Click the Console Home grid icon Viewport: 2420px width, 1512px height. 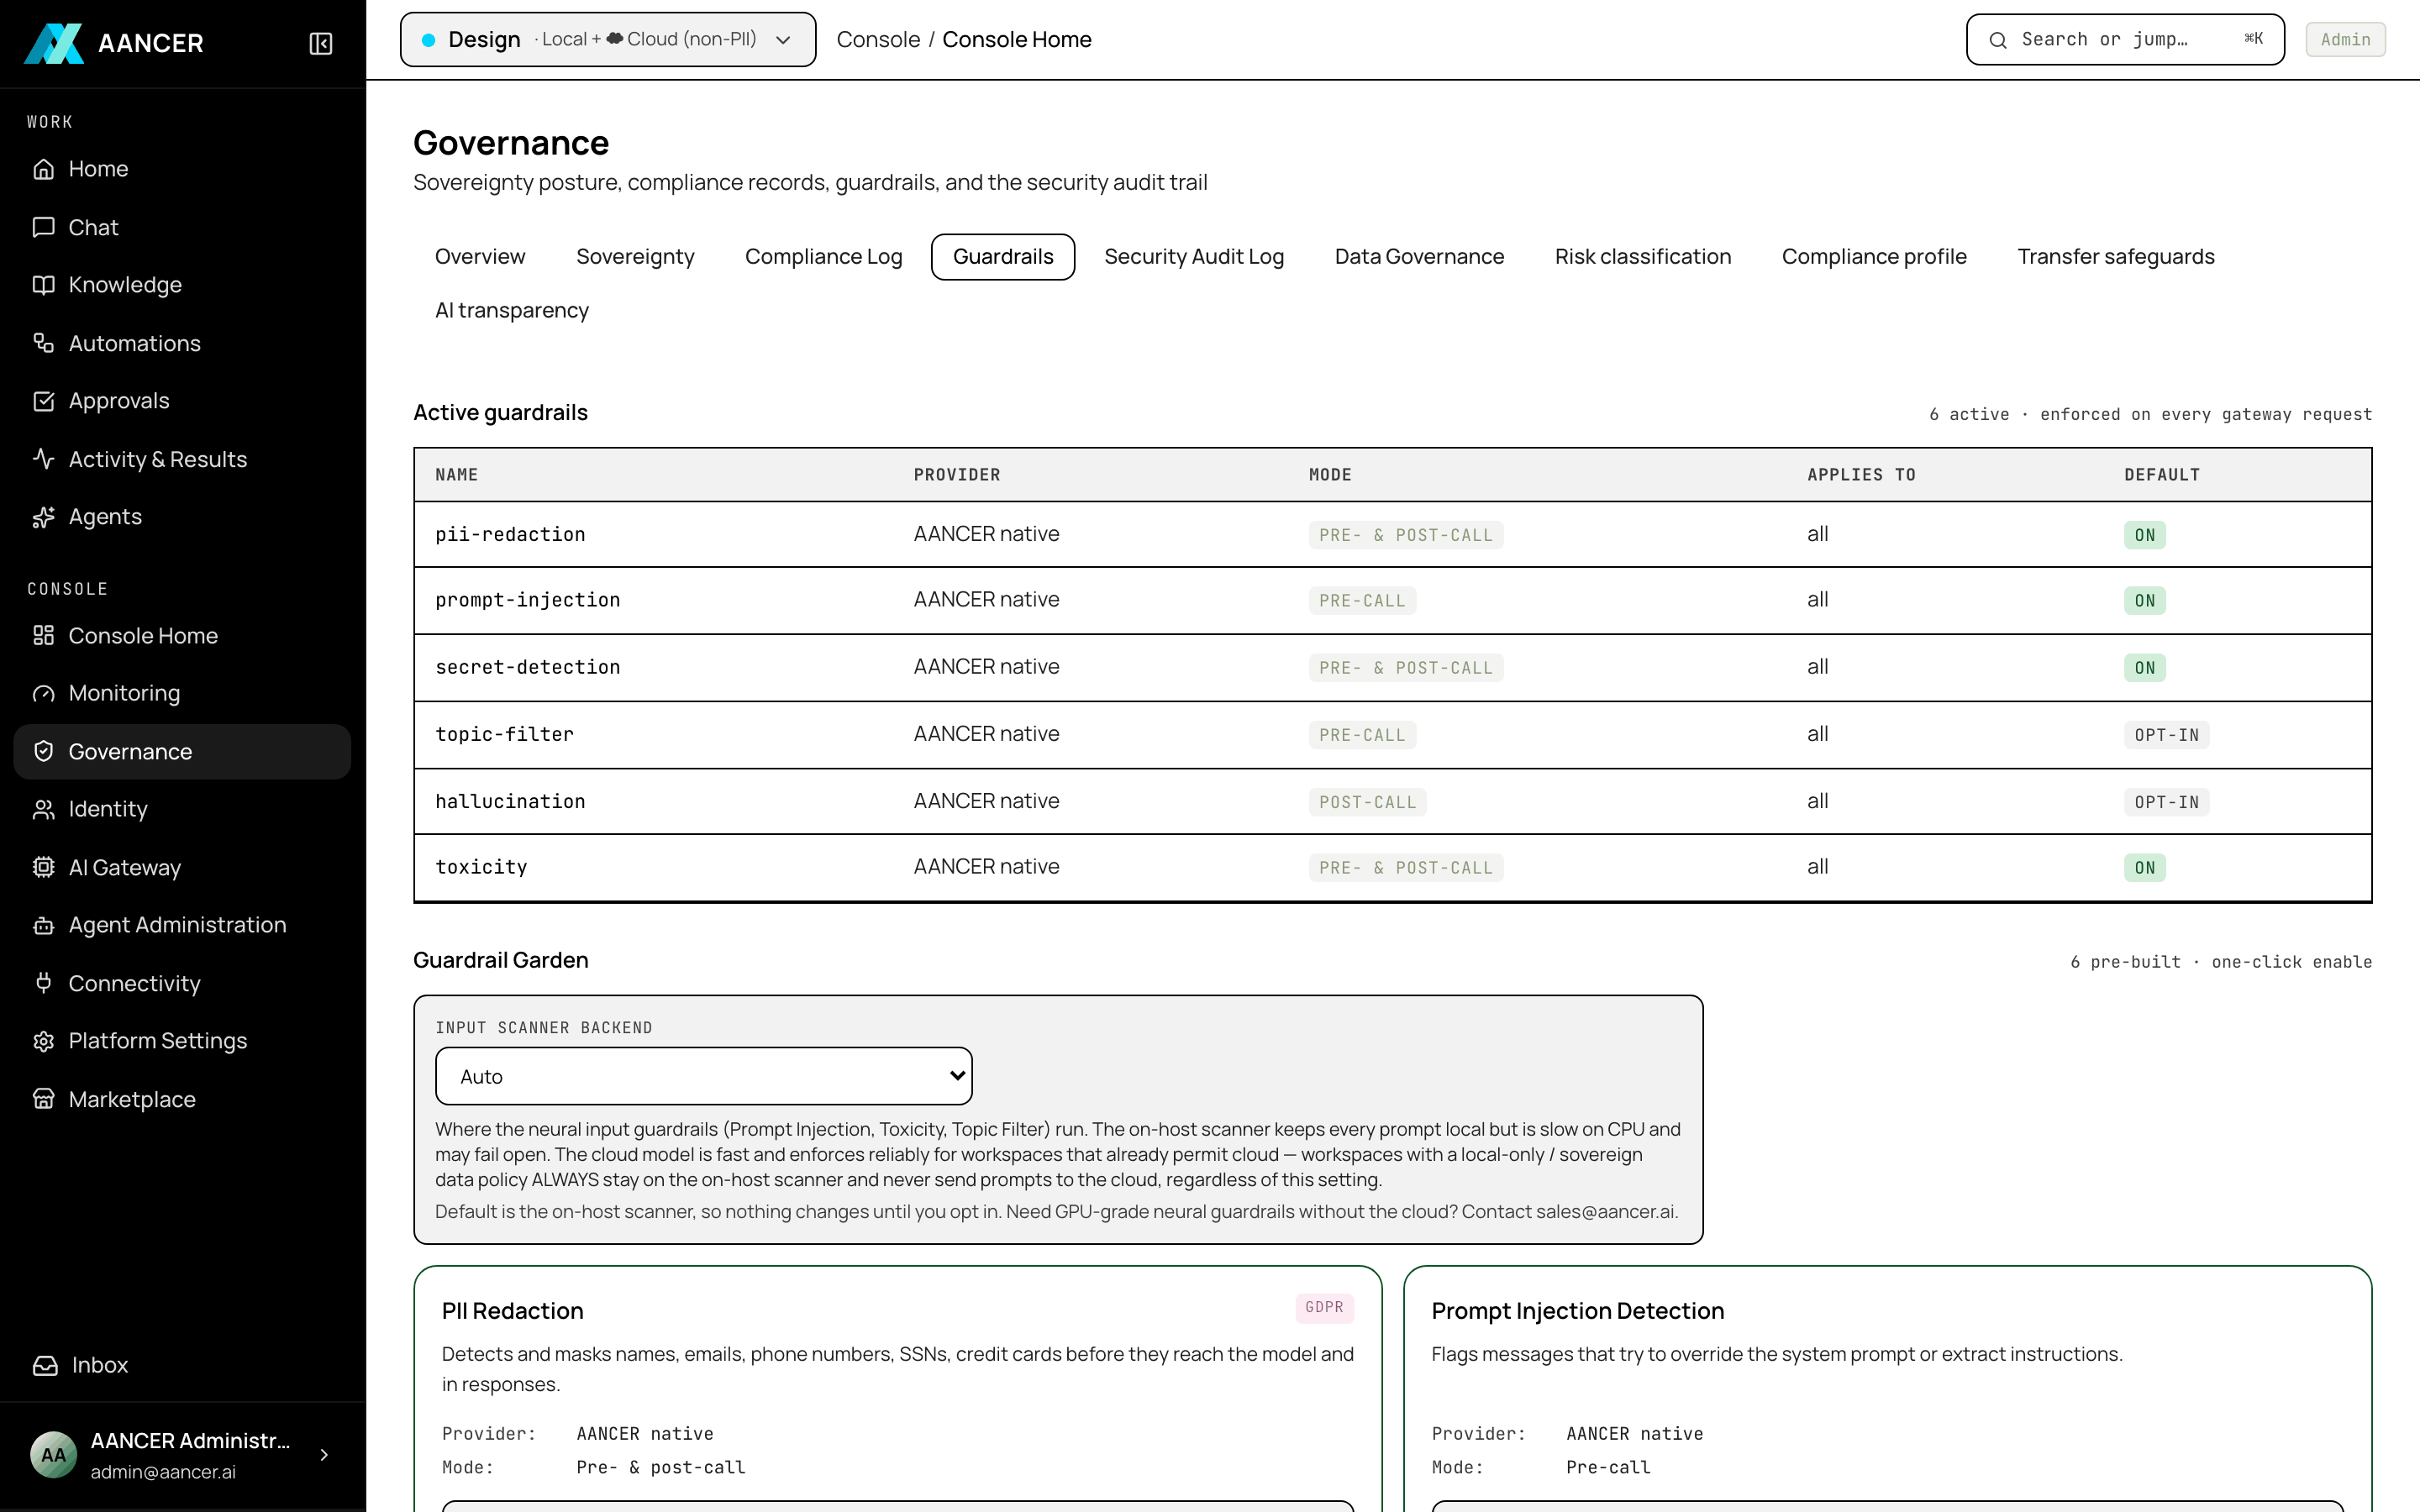coord(43,636)
